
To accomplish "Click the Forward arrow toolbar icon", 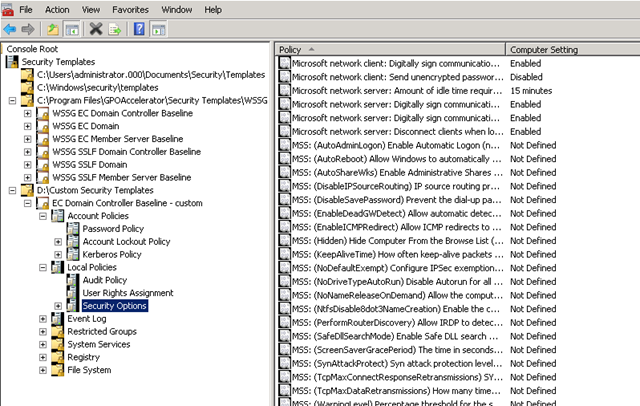I will (x=29, y=28).
